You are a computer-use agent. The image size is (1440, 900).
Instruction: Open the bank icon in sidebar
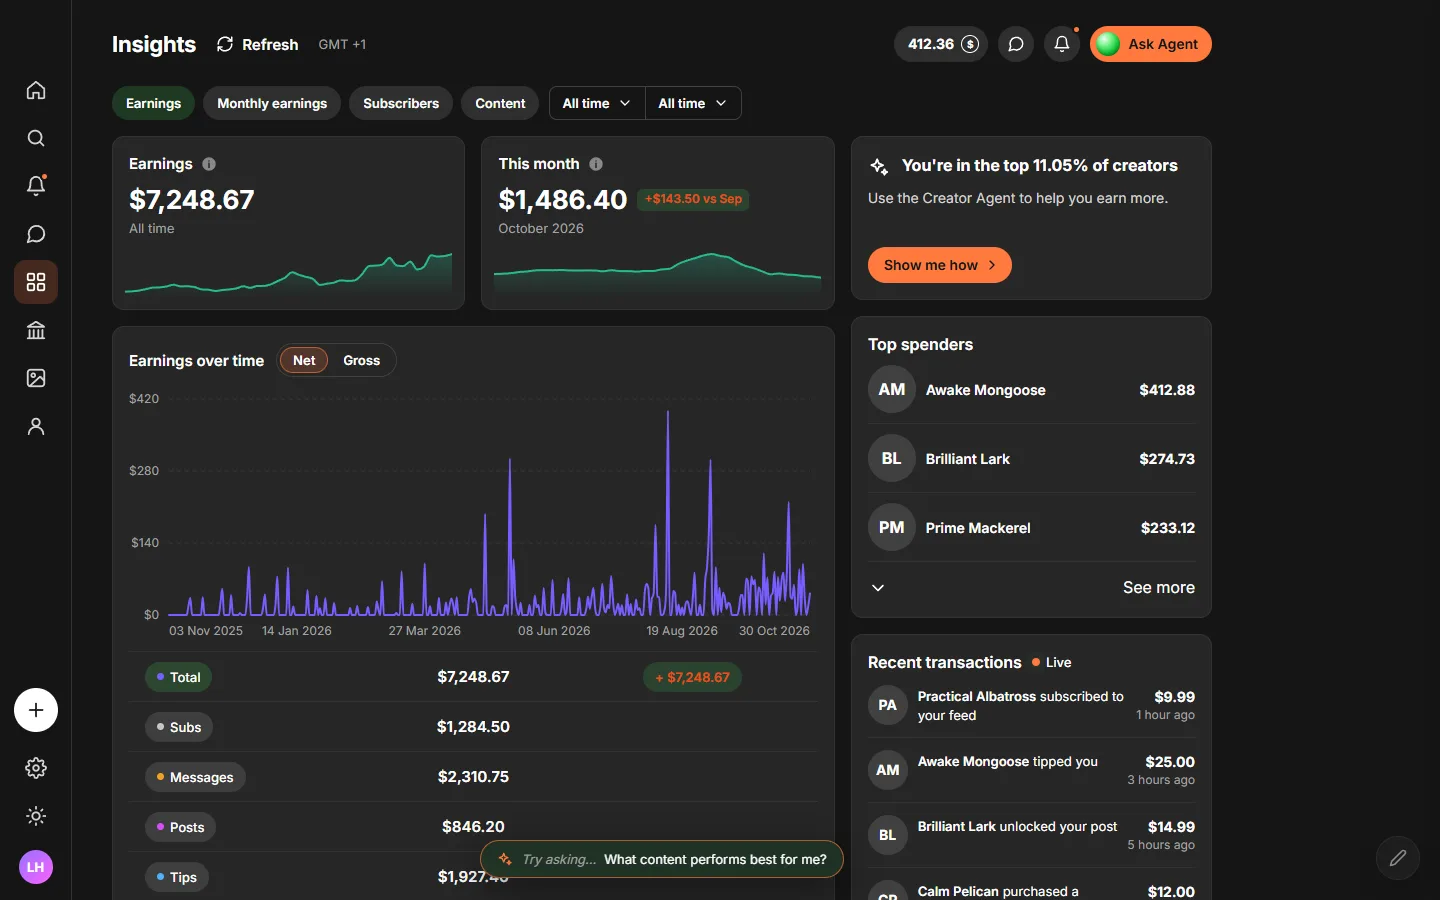(x=36, y=330)
